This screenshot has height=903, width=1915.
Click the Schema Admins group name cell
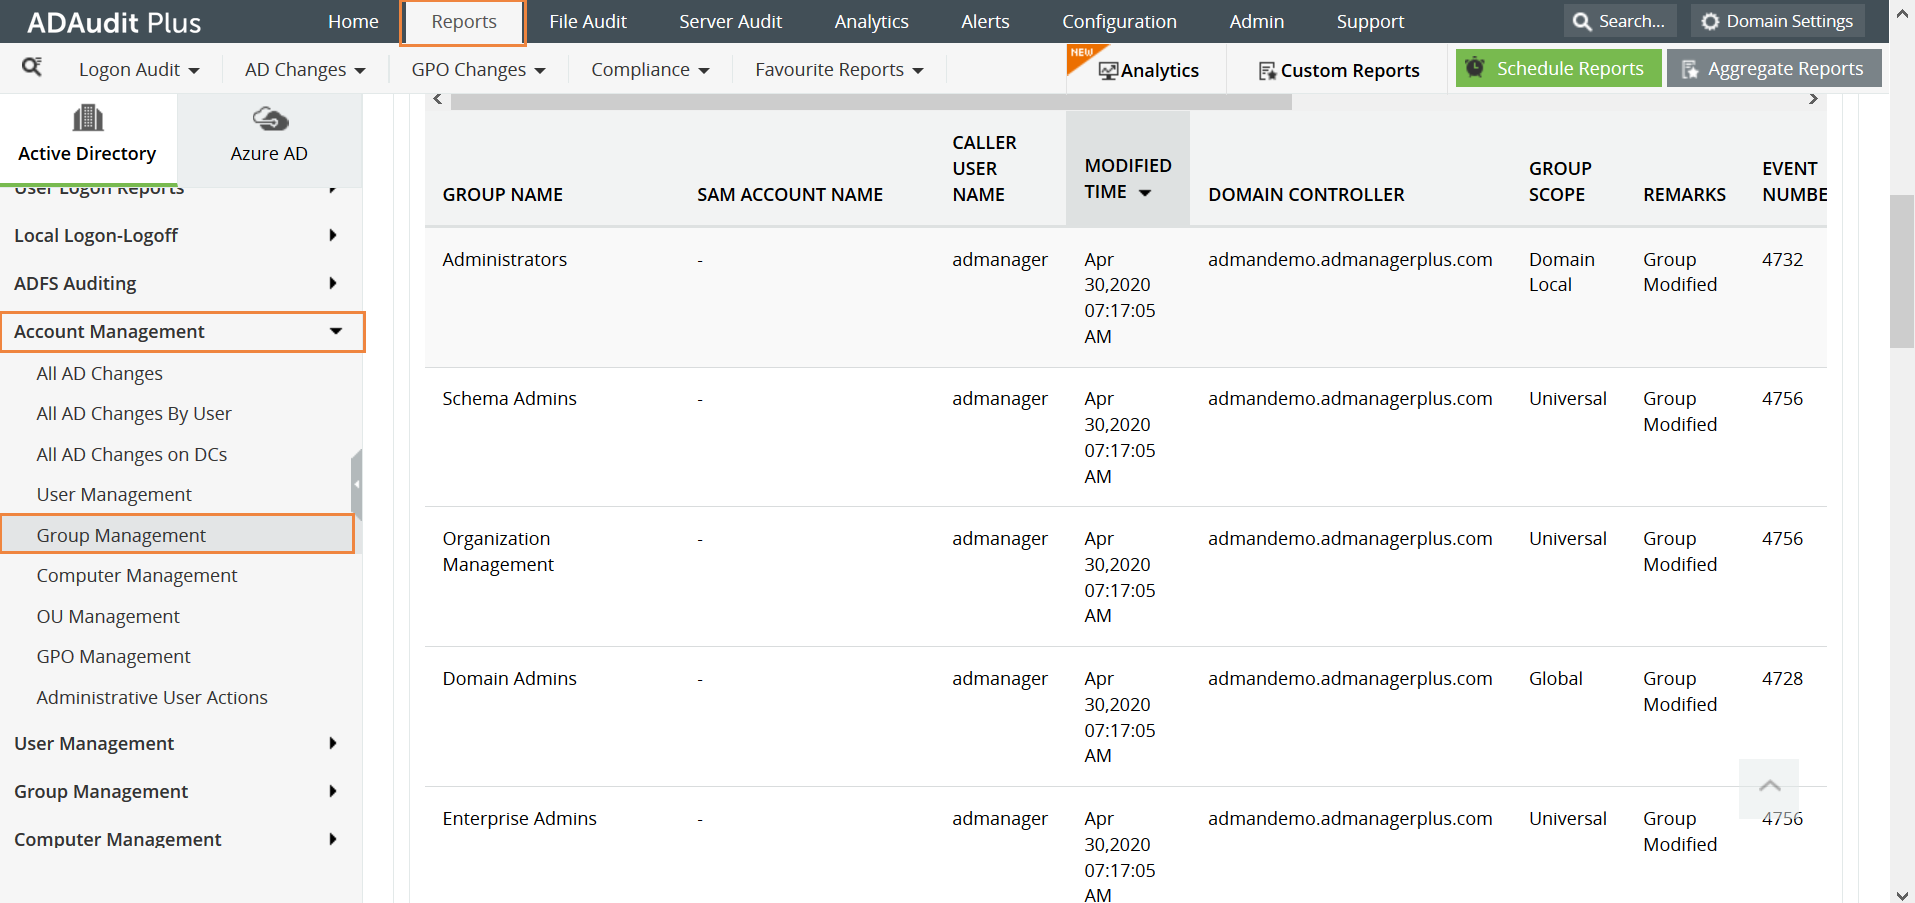pyautogui.click(x=509, y=398)
